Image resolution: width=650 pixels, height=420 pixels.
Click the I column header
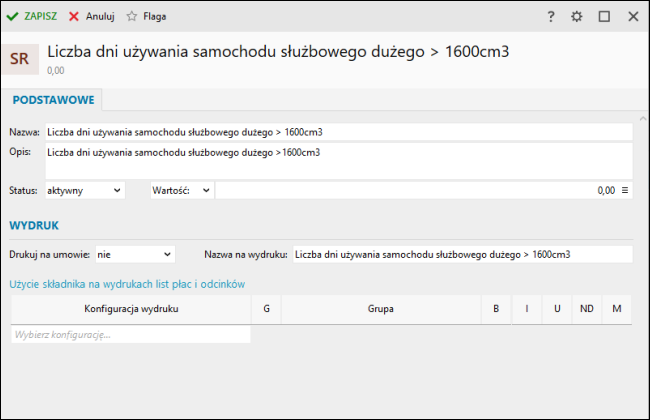(527, 309)
